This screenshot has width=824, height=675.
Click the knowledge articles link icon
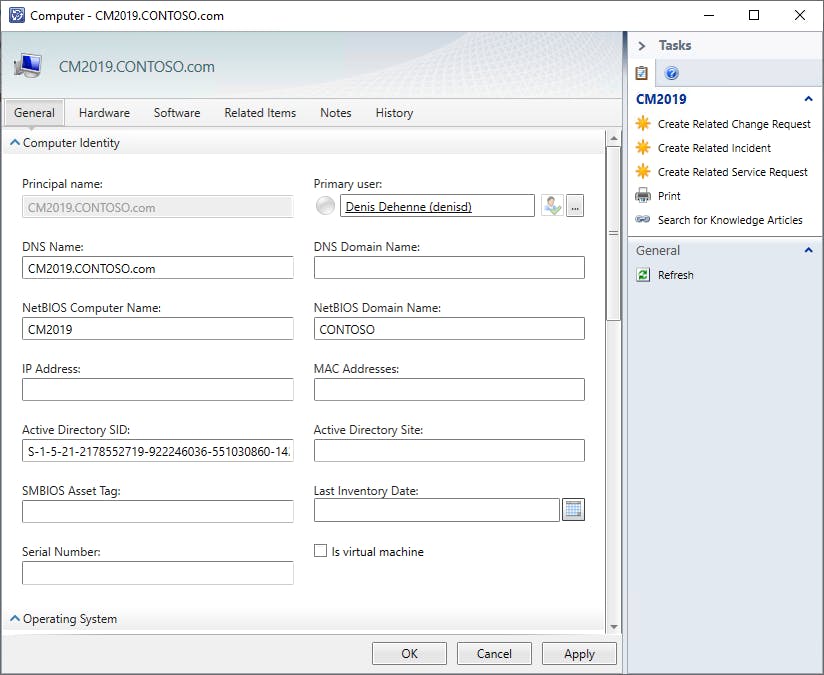tap(643, 219)
